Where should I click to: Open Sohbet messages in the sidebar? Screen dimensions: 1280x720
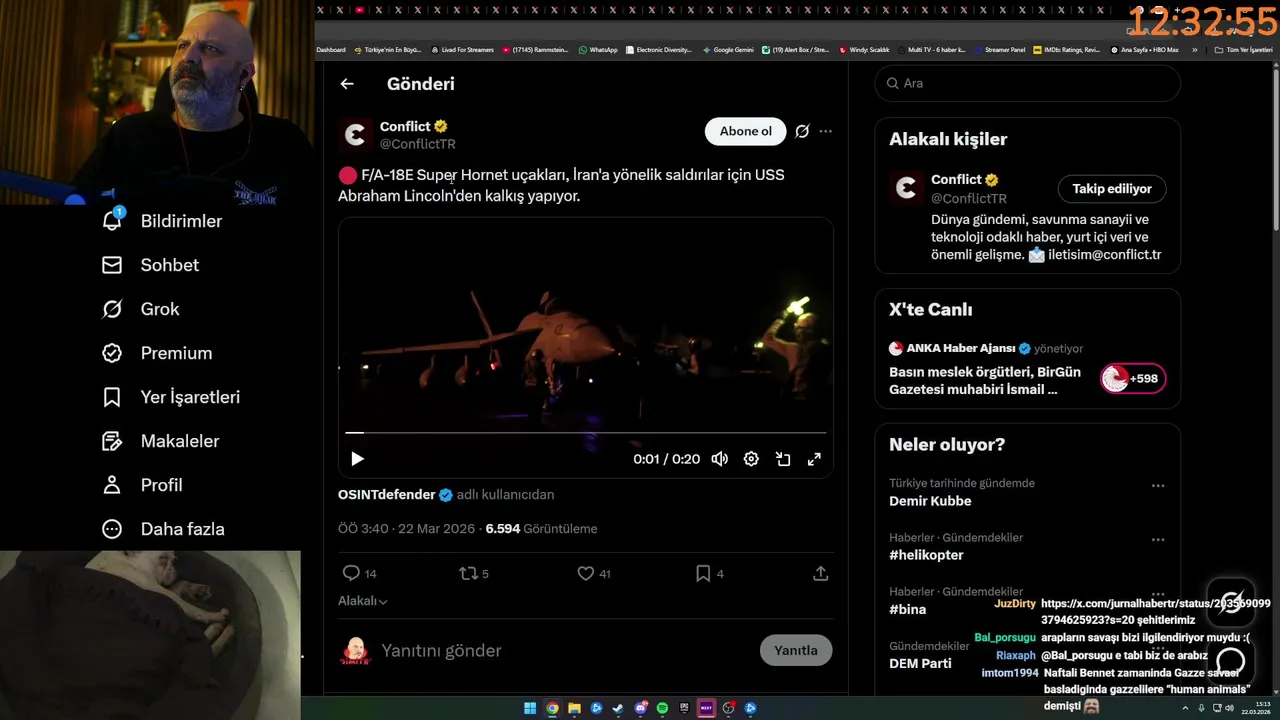[150, 265]
